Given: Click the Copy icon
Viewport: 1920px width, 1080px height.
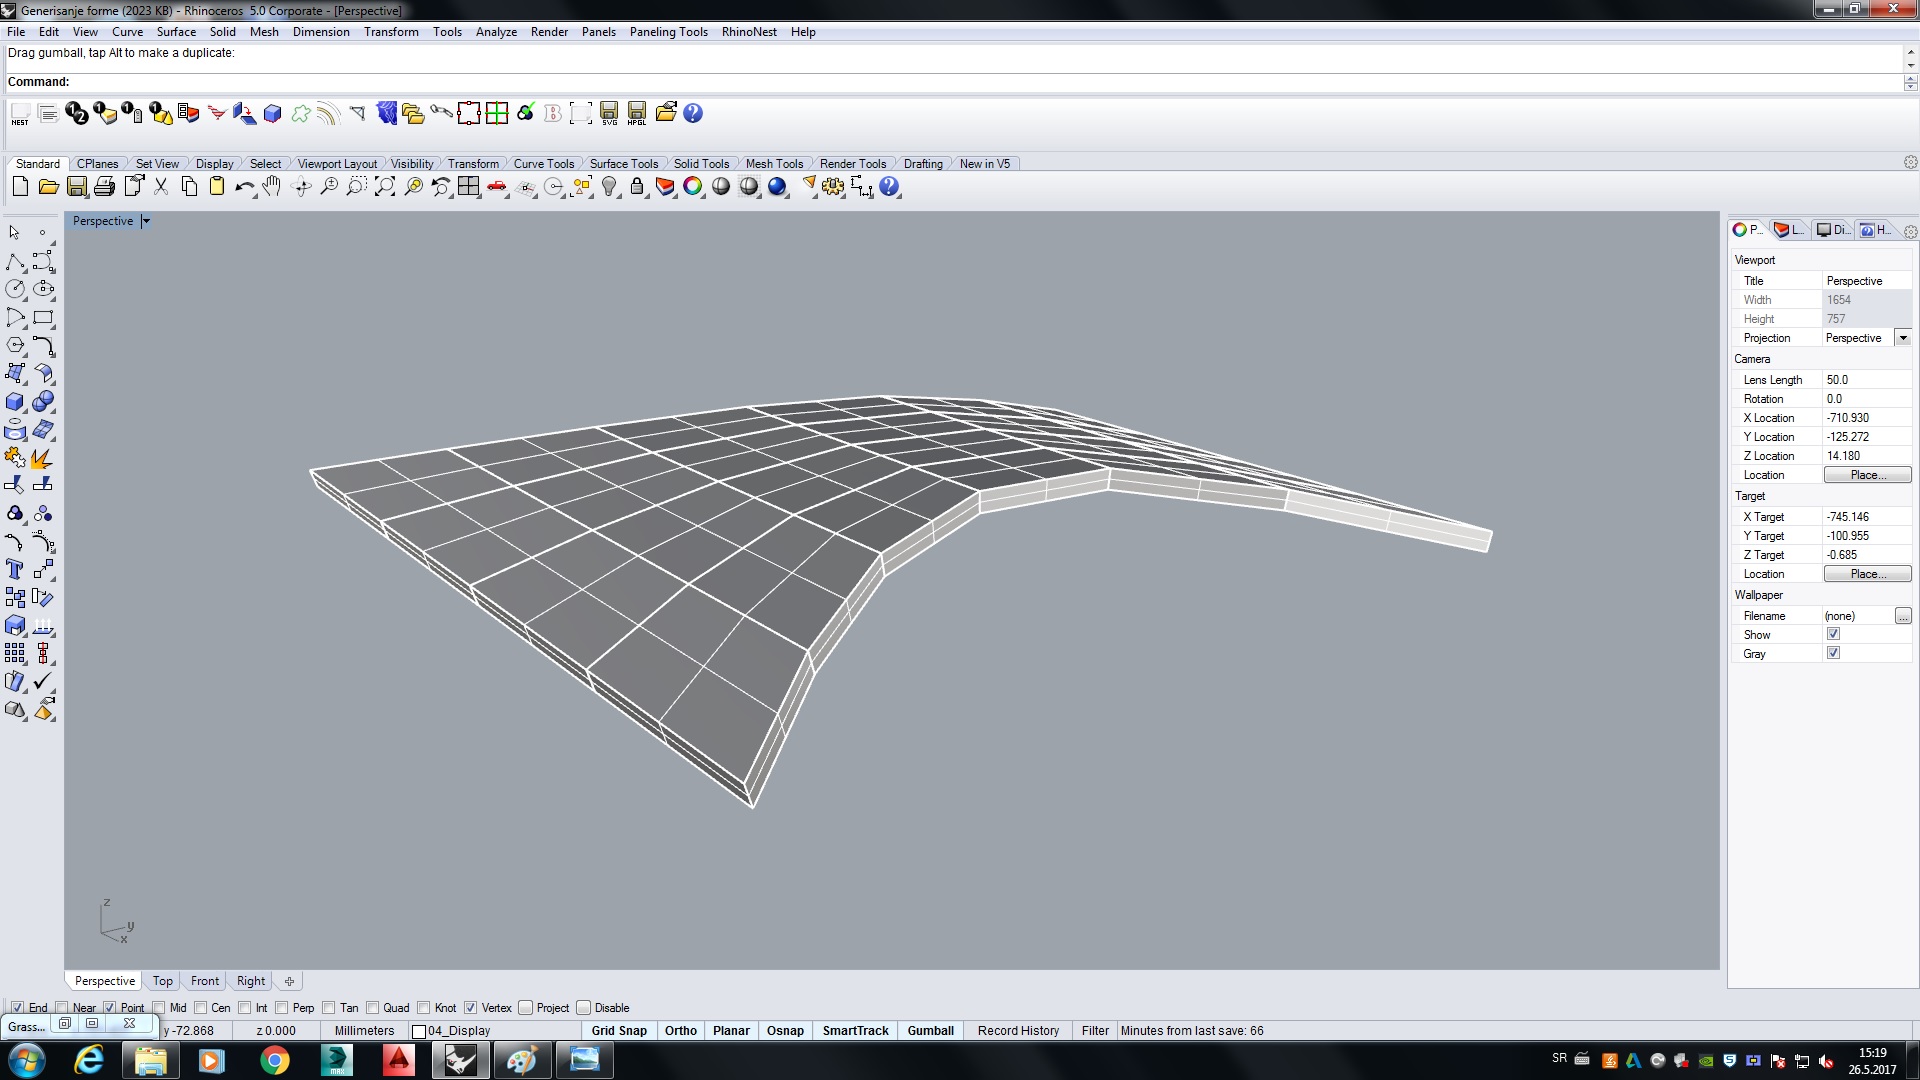Looking at the screenshot, I should pos(189,187).
